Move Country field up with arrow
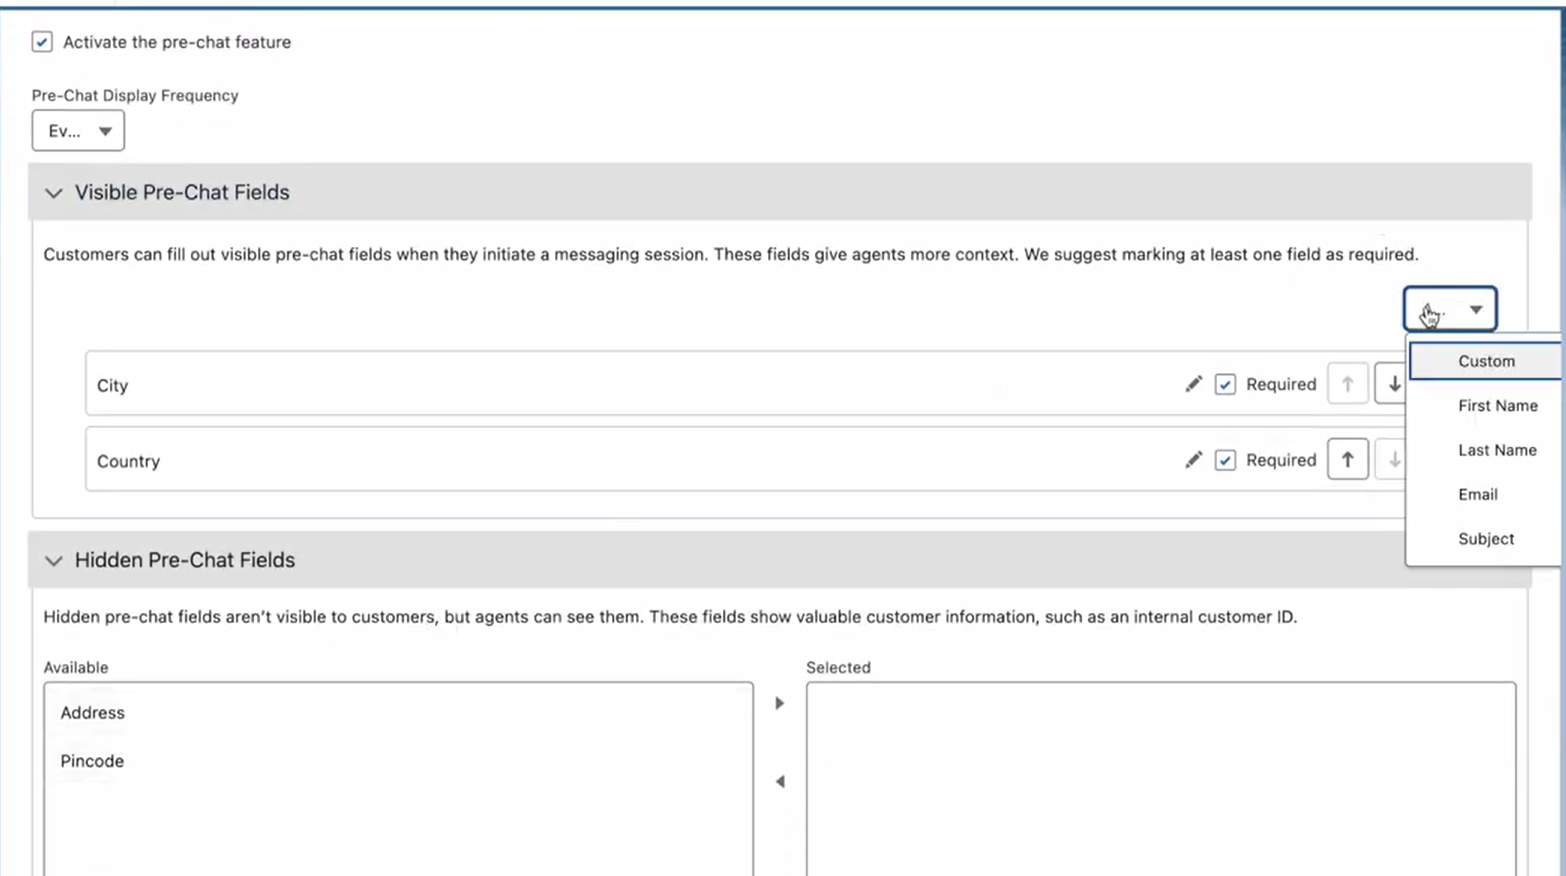The height and width of the screenshot is (876, 1566). tap(1348, 460)
